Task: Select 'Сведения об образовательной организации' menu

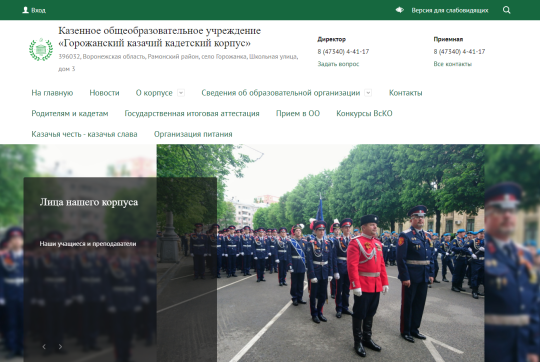Action: (281, 93)
